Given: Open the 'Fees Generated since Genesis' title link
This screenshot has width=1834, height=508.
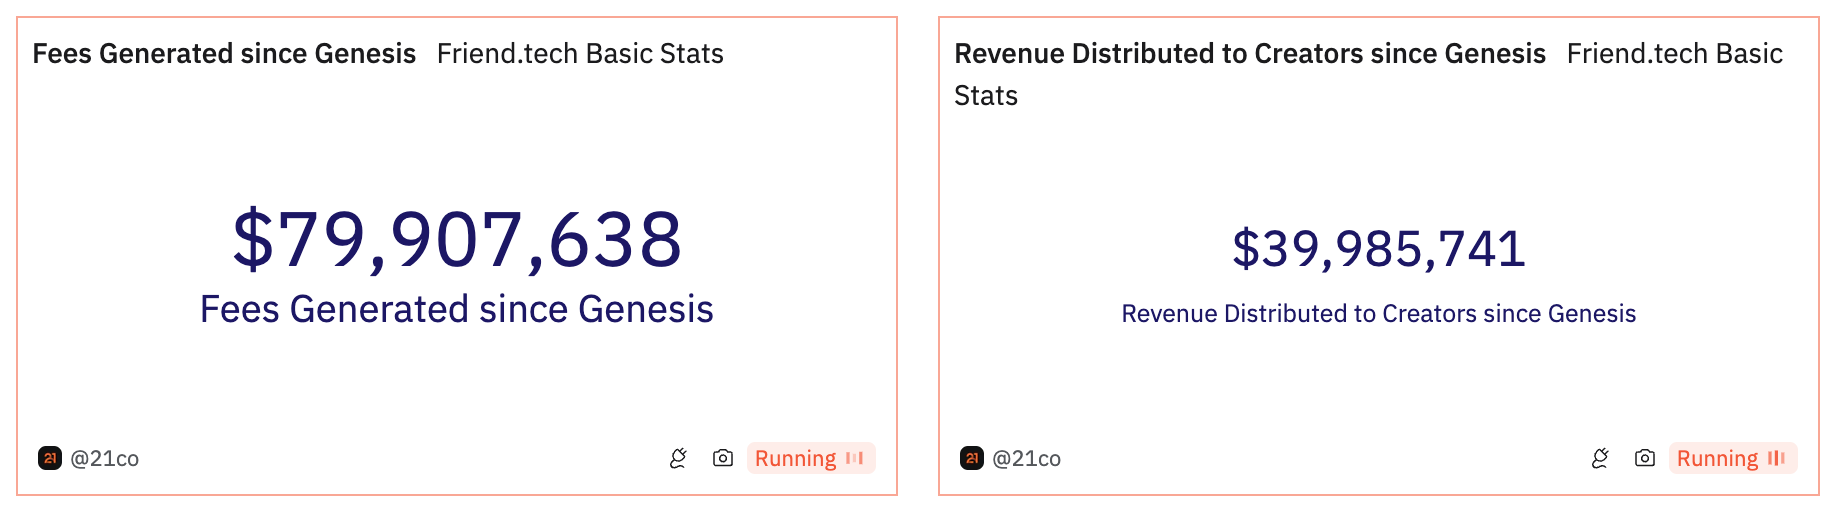Looking at the screenshot, I should 224,54.
